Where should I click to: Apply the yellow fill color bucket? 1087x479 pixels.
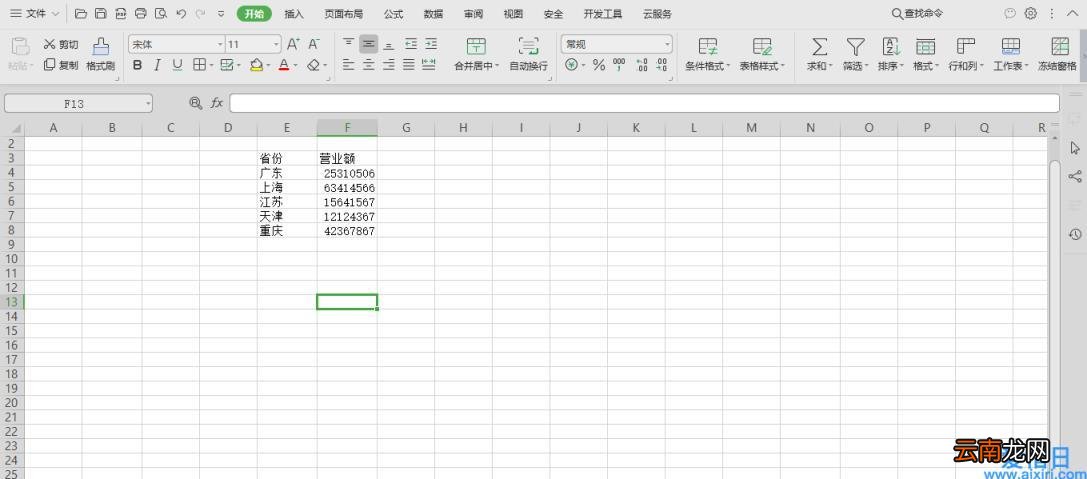click(256, 65)
